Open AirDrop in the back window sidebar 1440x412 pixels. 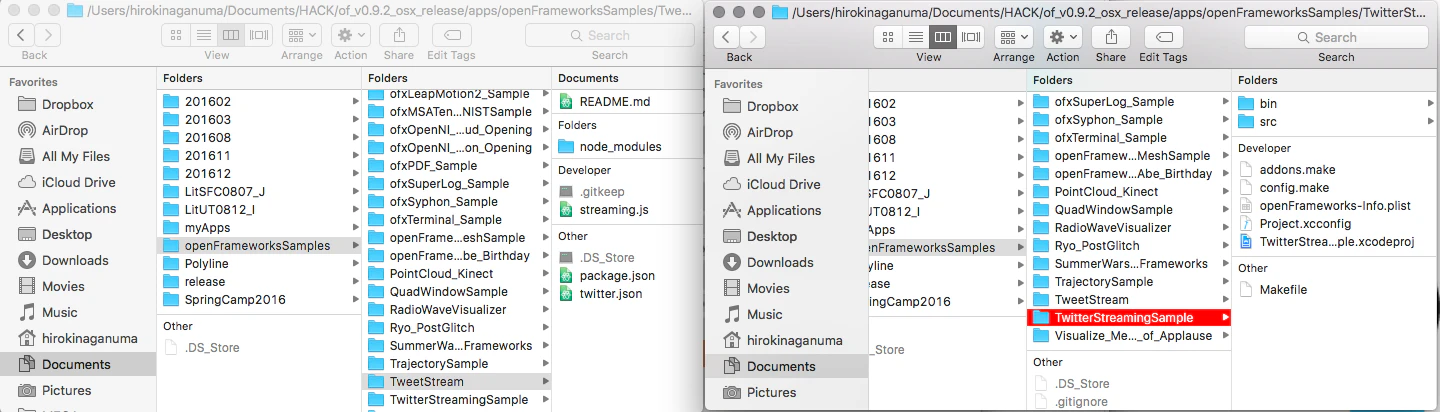[64, 130]
